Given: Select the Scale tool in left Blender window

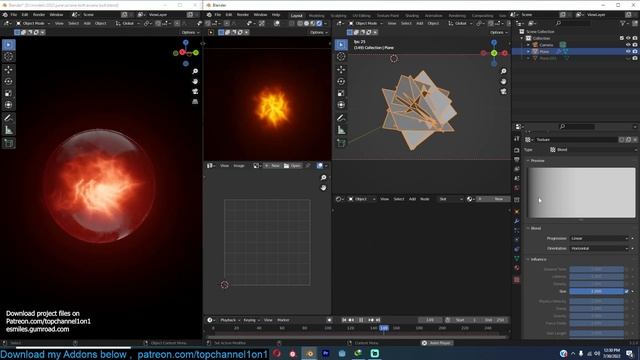Looking at the screenshot, I should point(8,93).
